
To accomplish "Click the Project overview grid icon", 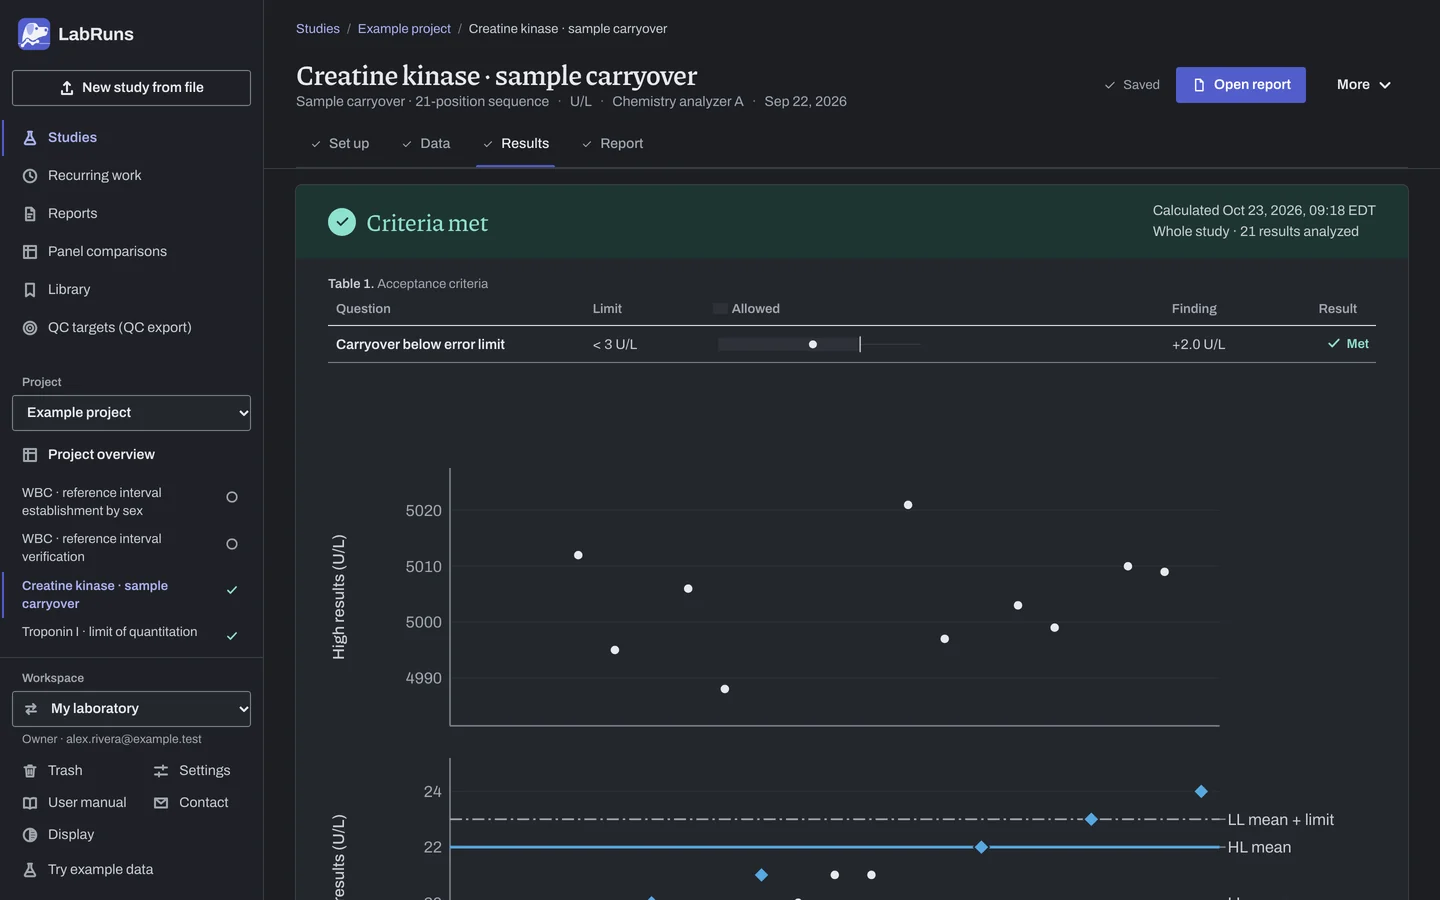I will (x=30, y=455).
